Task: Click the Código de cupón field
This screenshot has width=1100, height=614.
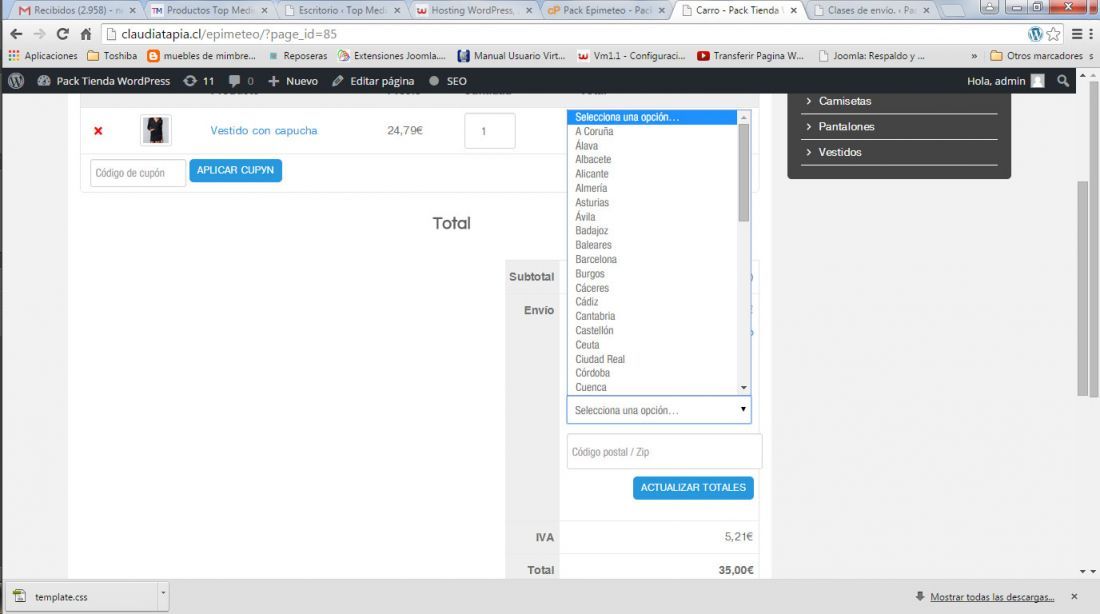Action: (x=138, y=173)
